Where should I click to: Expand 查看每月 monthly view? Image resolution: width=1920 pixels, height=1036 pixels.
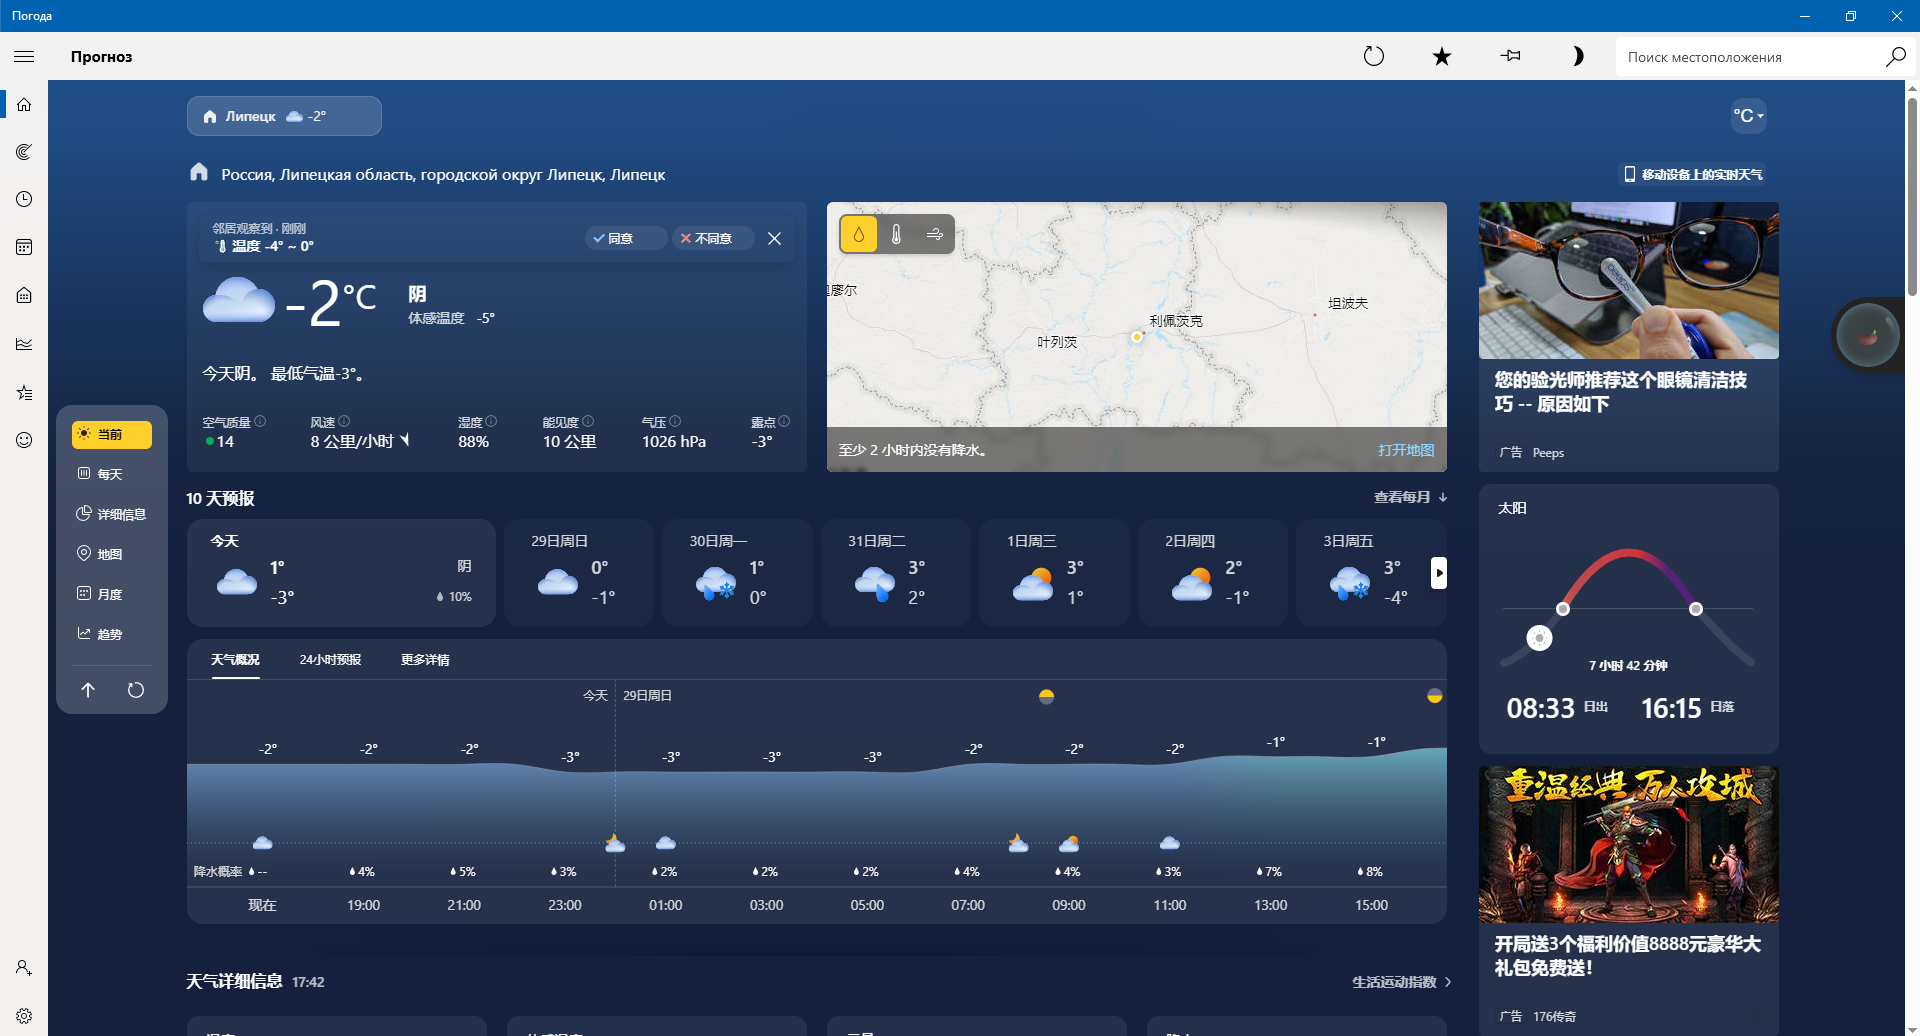click(1410, 497)
